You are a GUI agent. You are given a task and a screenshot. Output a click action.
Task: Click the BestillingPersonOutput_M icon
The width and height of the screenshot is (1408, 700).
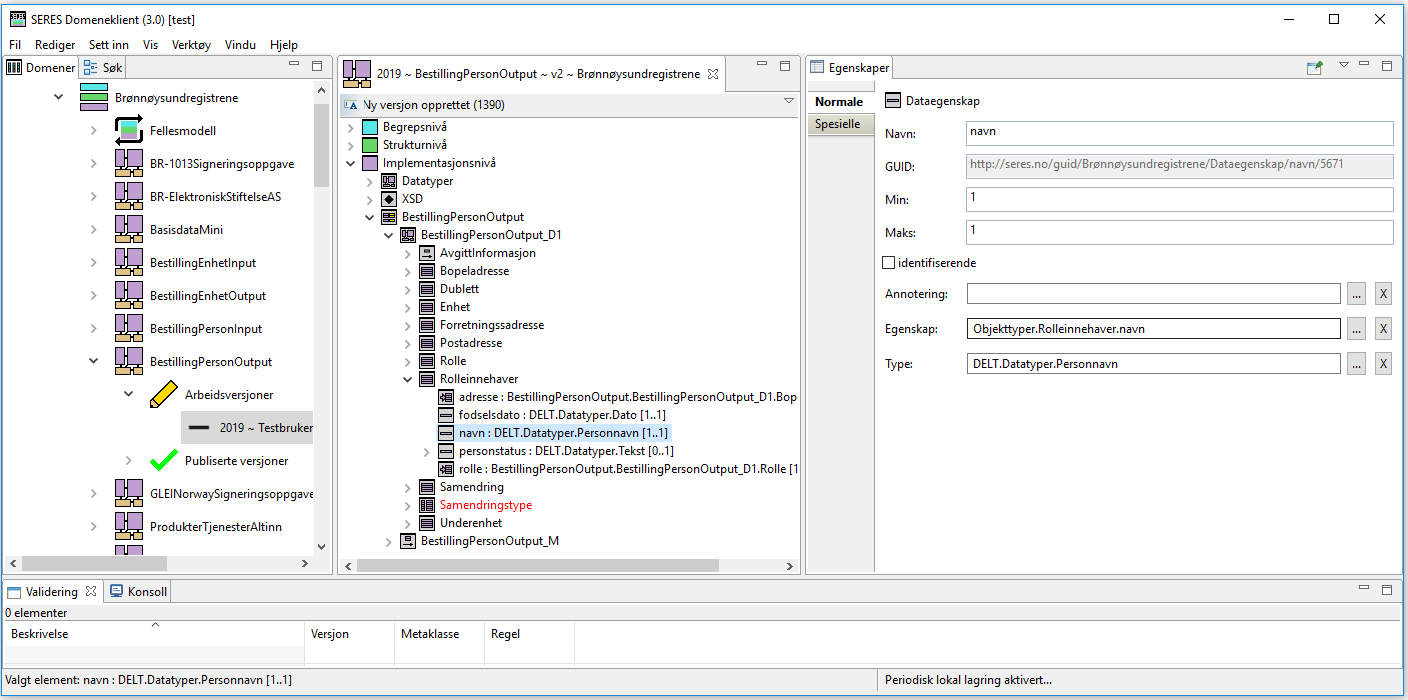(x=408, y=541)
